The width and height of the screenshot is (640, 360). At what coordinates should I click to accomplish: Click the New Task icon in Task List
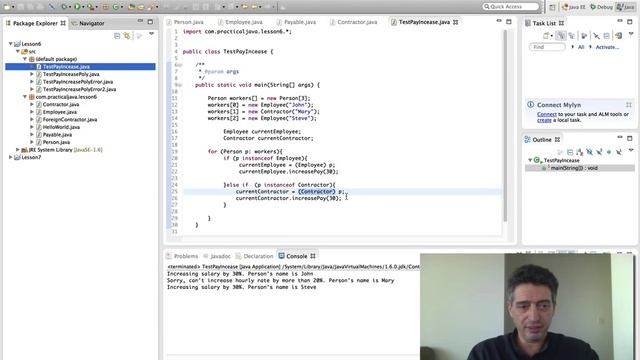(546, 36)
